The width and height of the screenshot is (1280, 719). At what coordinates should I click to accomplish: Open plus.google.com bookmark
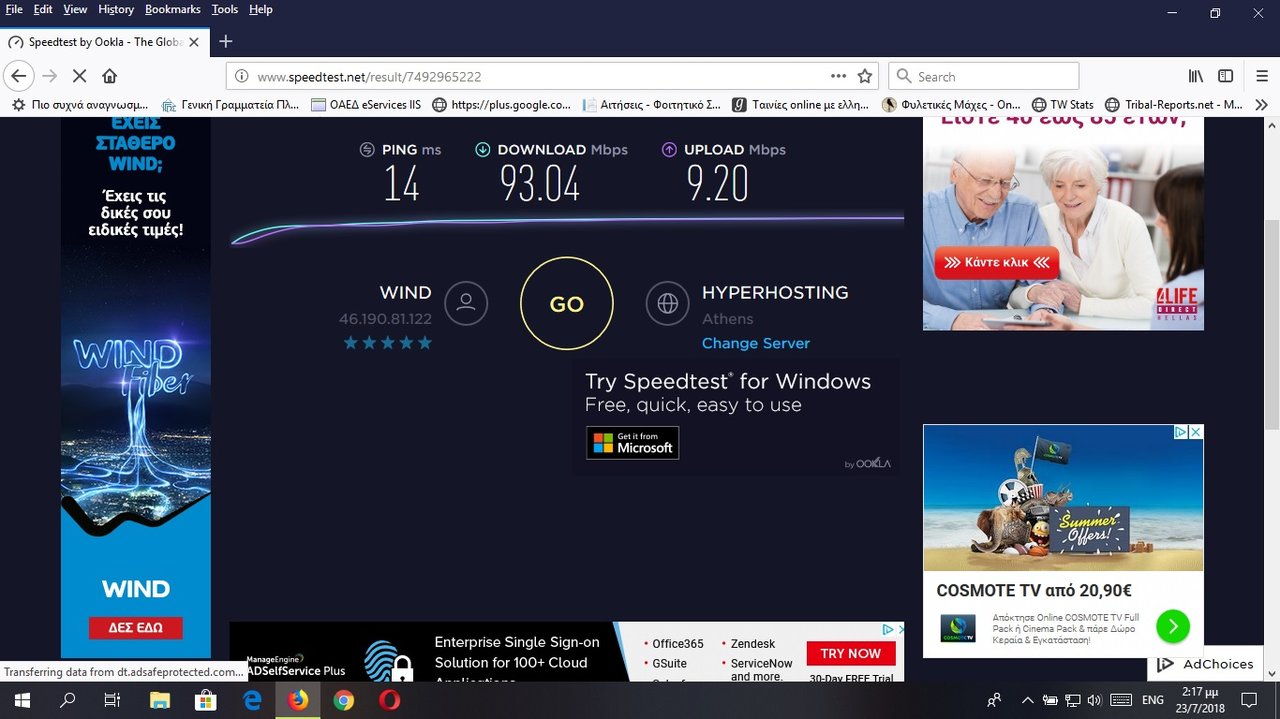coord(502,104)
